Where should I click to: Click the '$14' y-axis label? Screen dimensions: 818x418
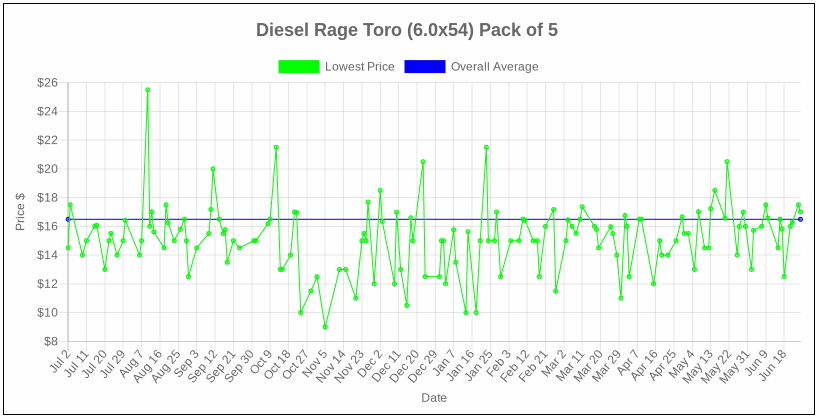[48, 255]
